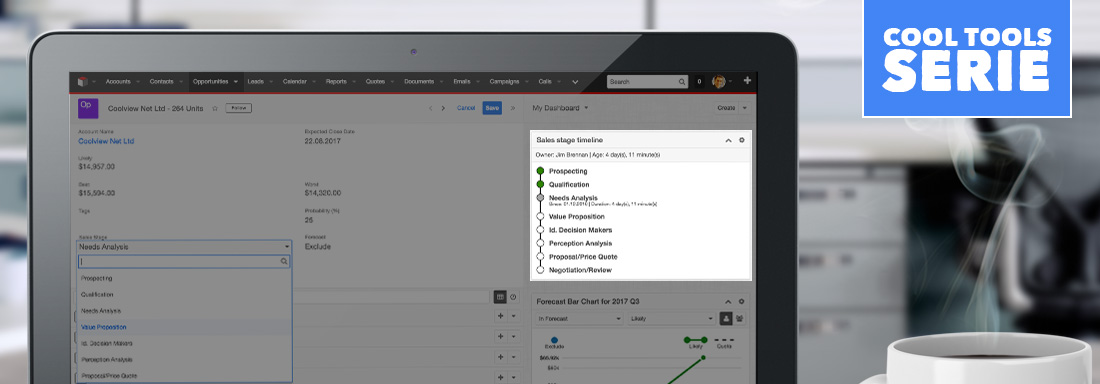Go to the Leads module
The height and width of the screenshot is (384, 1100).
(x=255, y=81)
